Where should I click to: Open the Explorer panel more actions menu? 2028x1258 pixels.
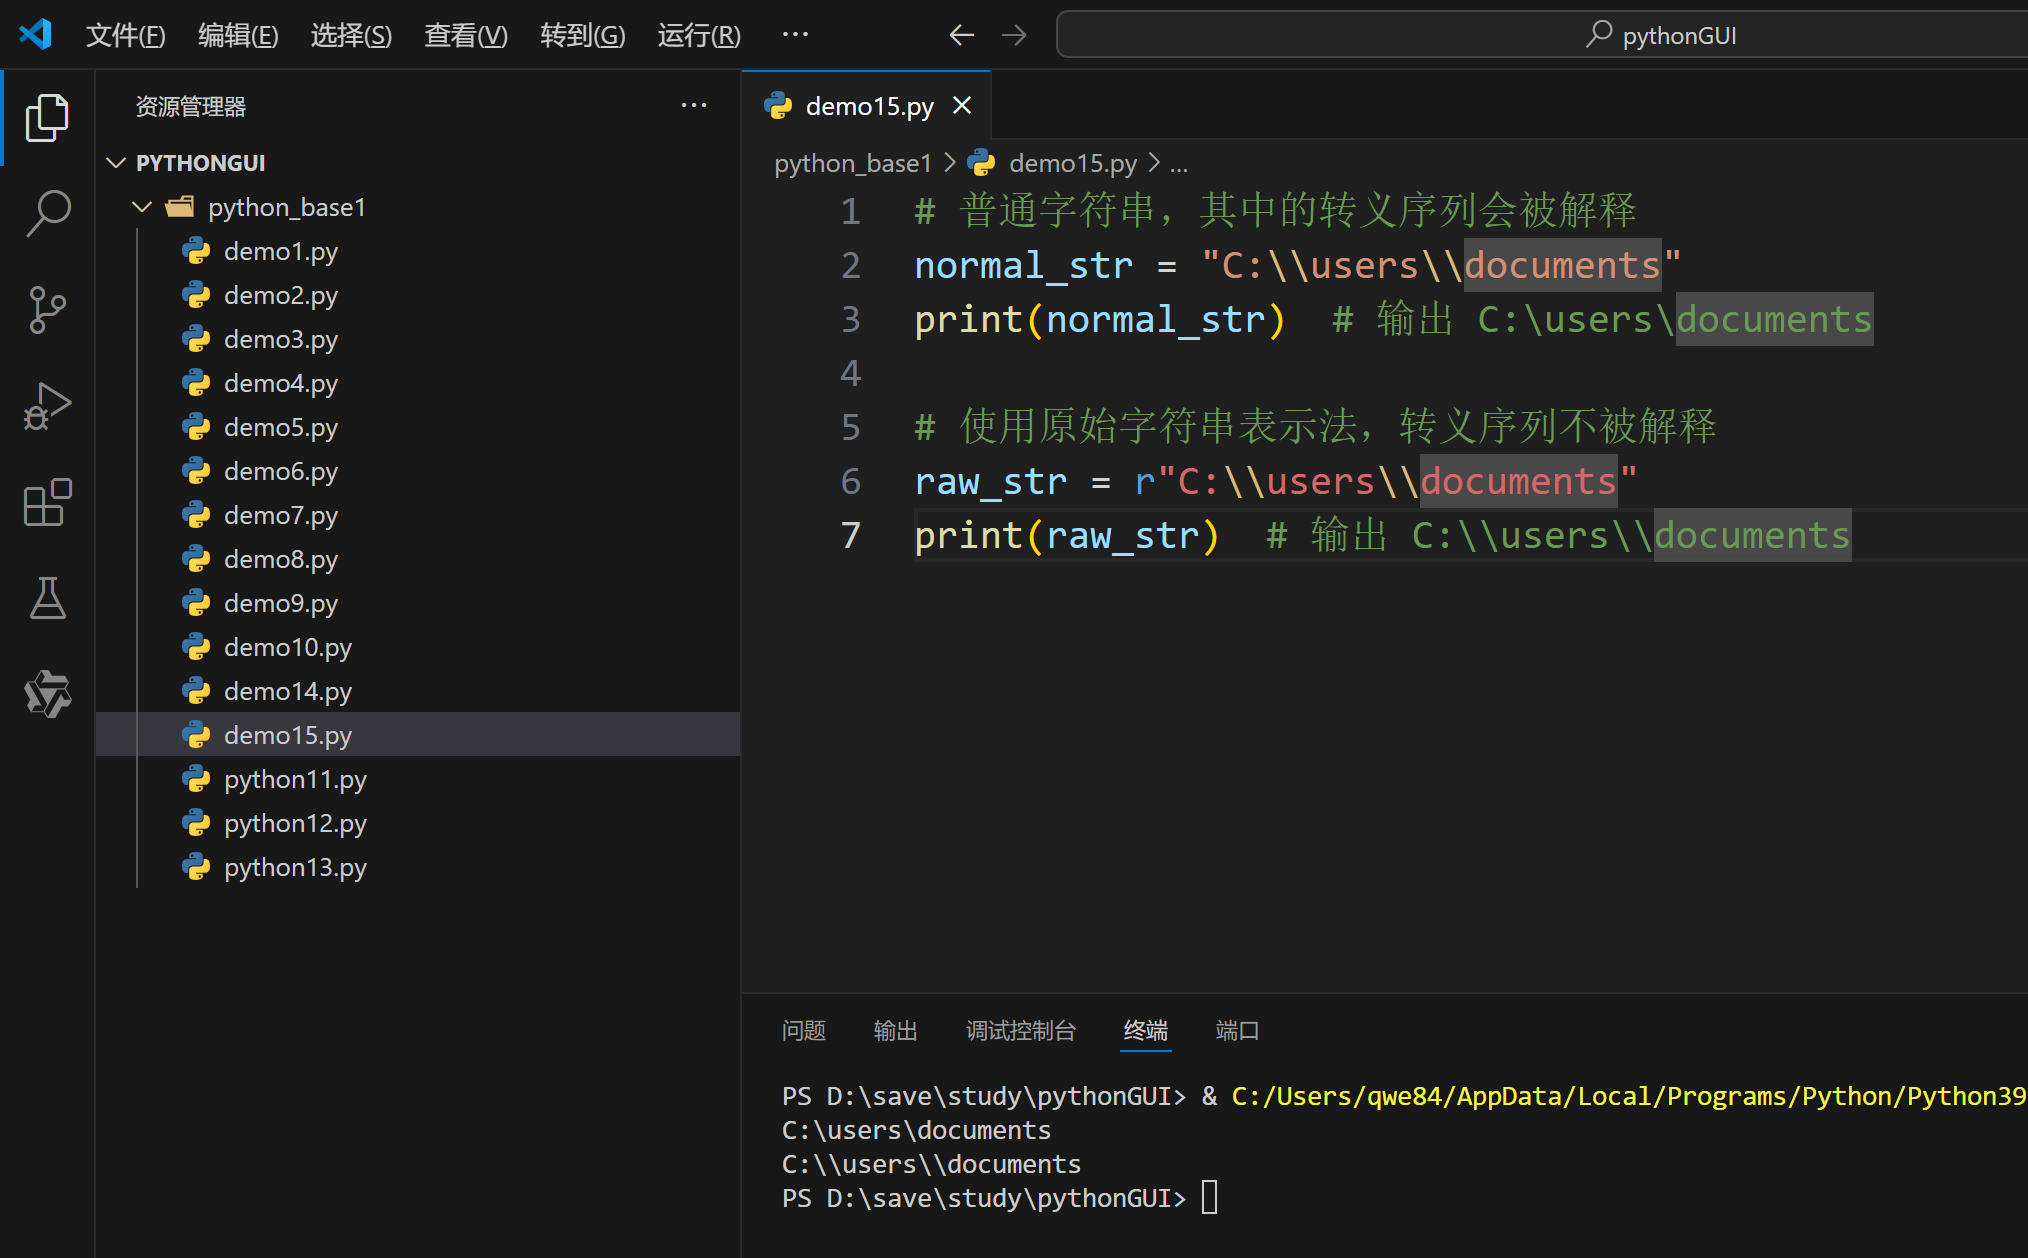[693, 106]
